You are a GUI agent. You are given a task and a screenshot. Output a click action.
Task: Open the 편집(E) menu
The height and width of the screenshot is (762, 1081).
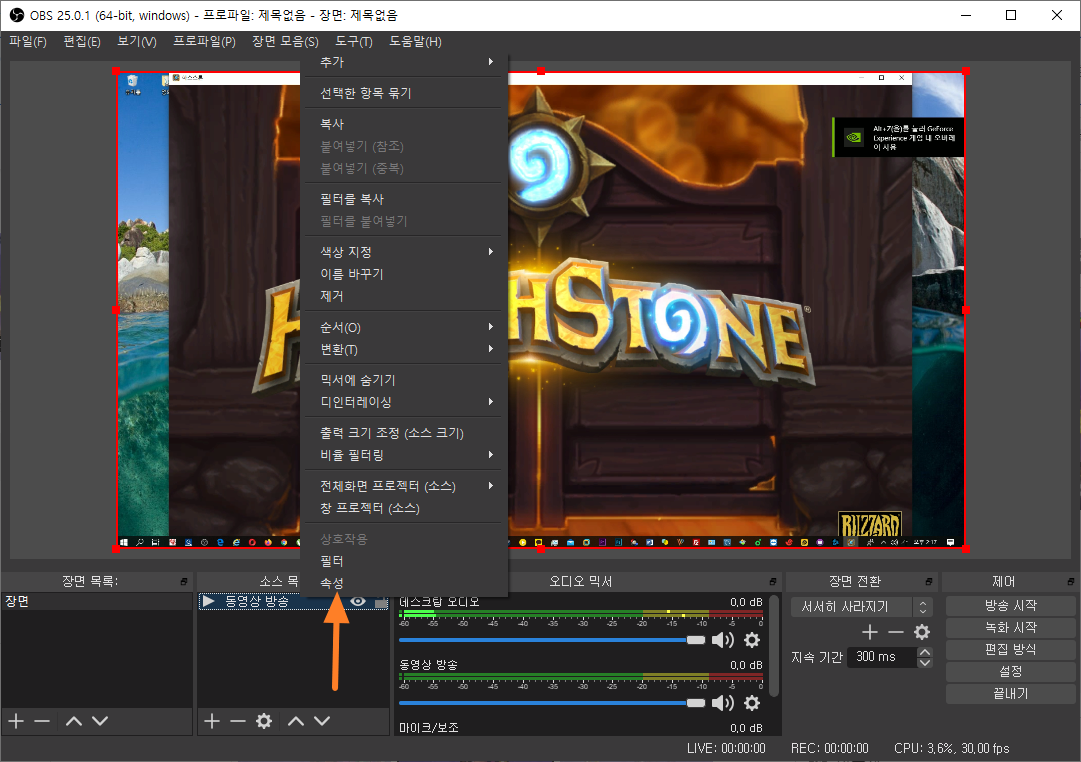coord(82,41)
